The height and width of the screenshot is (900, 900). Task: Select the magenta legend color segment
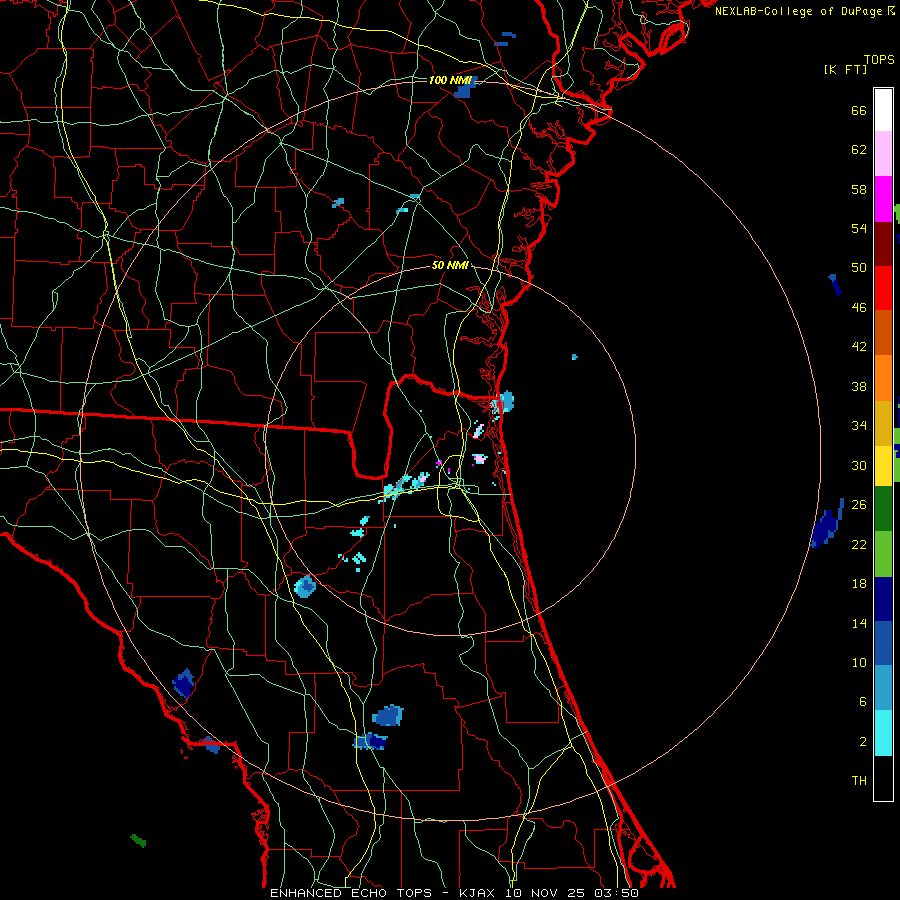point(883,199)
